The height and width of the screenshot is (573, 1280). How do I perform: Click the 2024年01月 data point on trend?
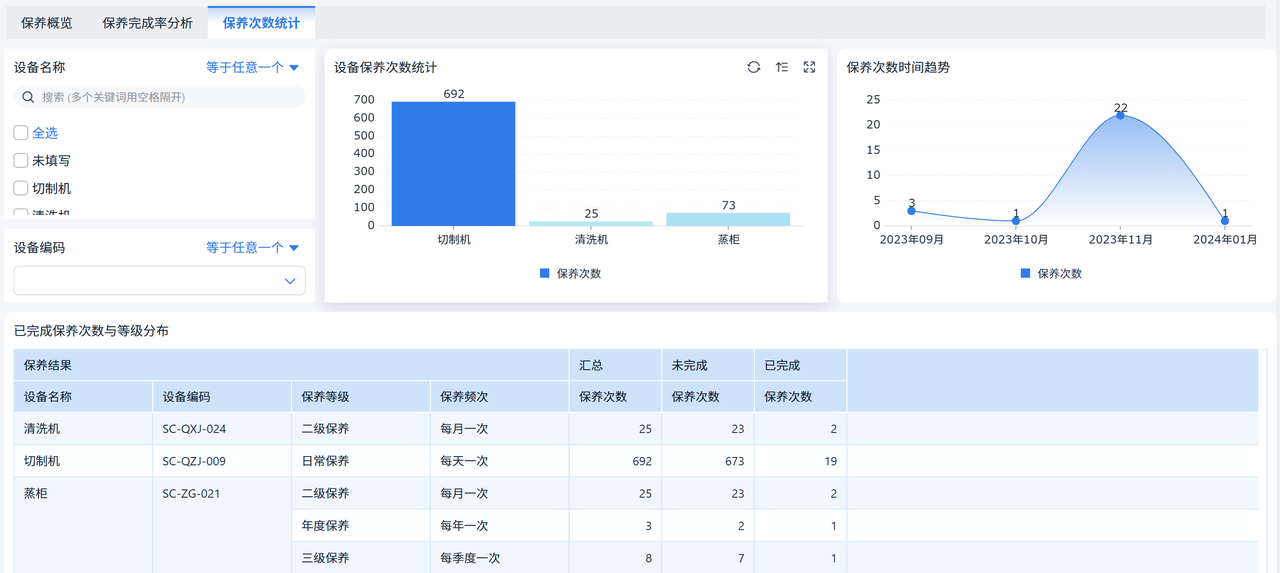[x=1225, y=221]
